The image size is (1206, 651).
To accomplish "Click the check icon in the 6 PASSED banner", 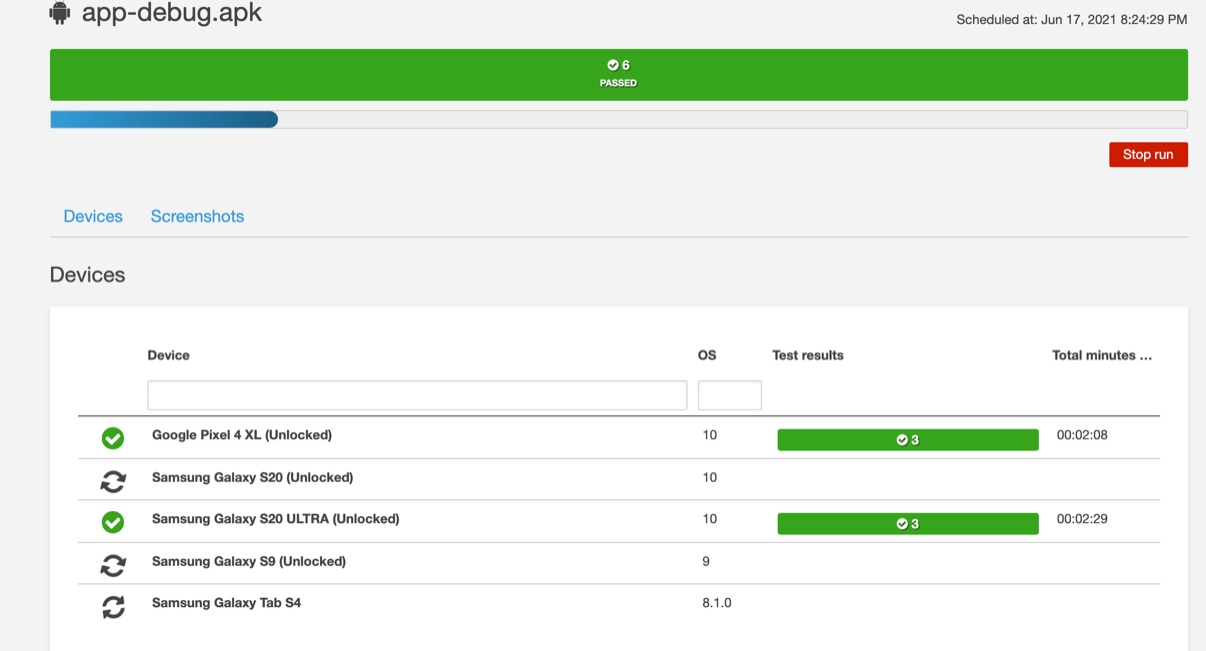I will click(x=613, y=65).
